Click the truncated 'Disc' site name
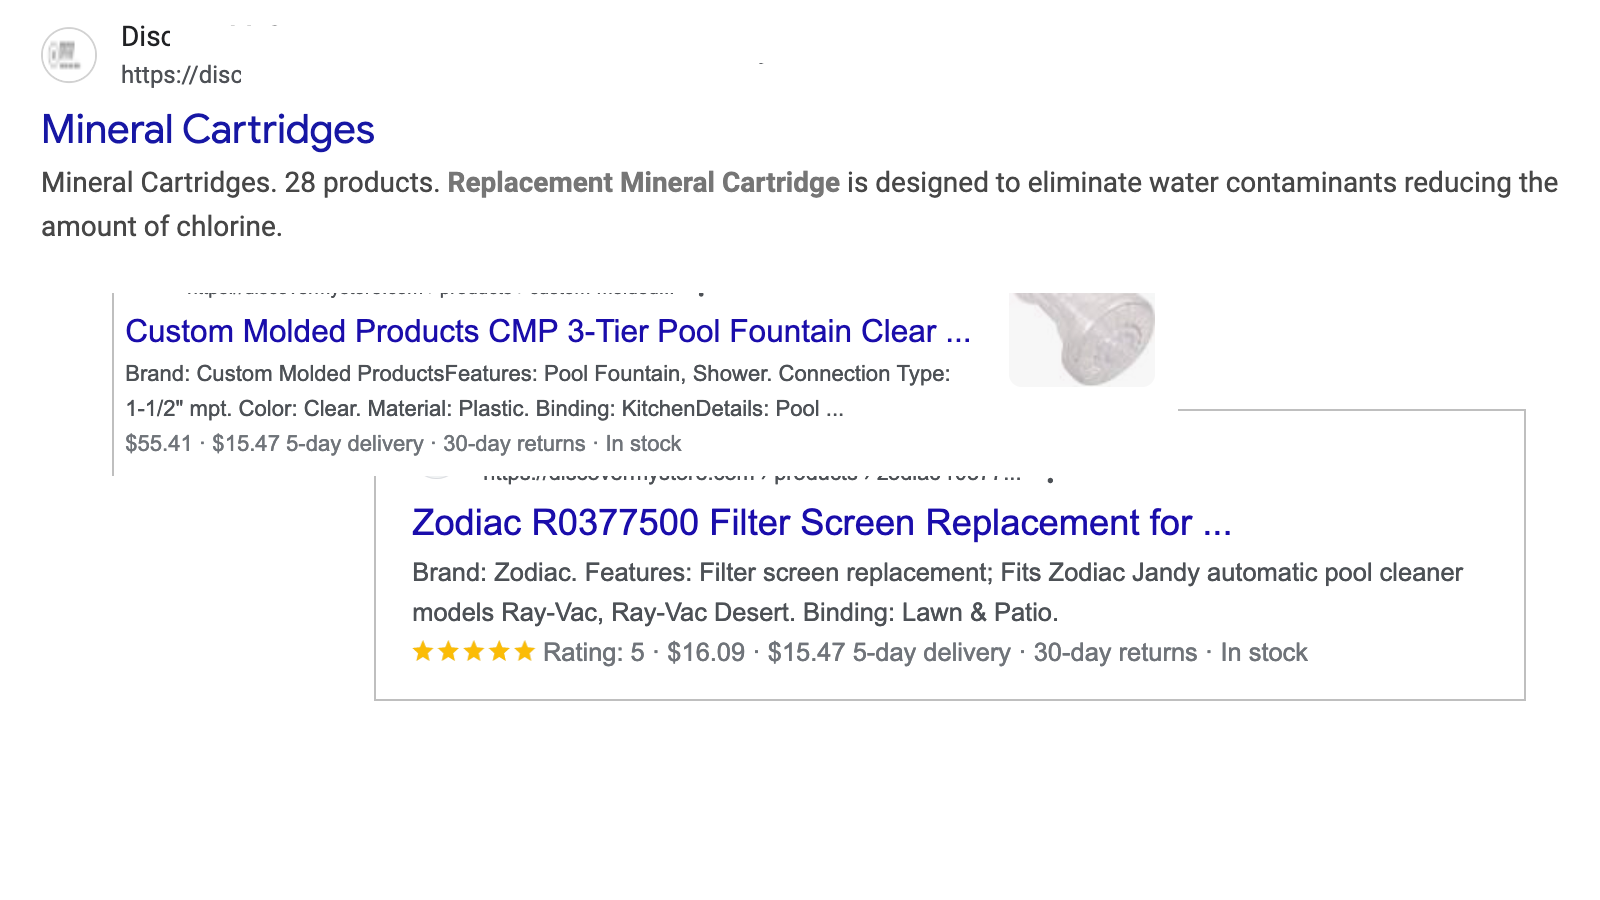The height and width of the screenshot is (900, 1600). tap(145, 37)
